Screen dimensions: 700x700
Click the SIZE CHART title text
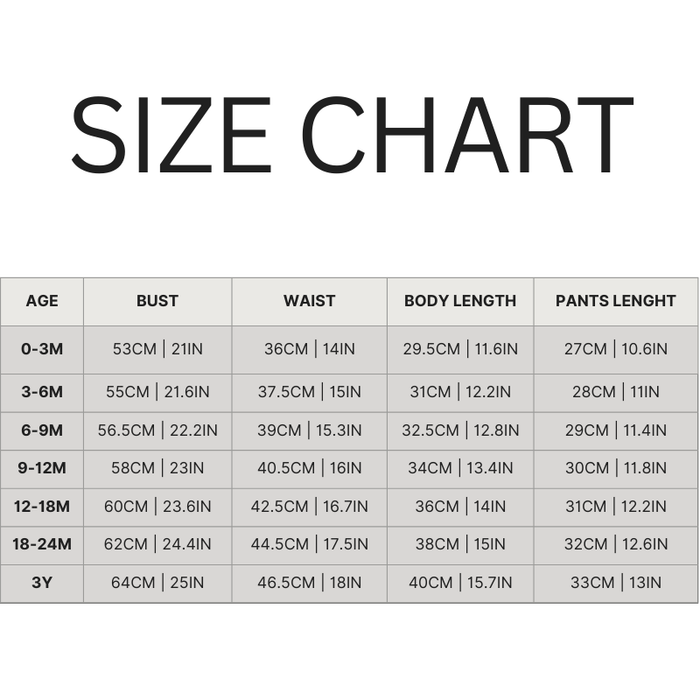(351, 137)
